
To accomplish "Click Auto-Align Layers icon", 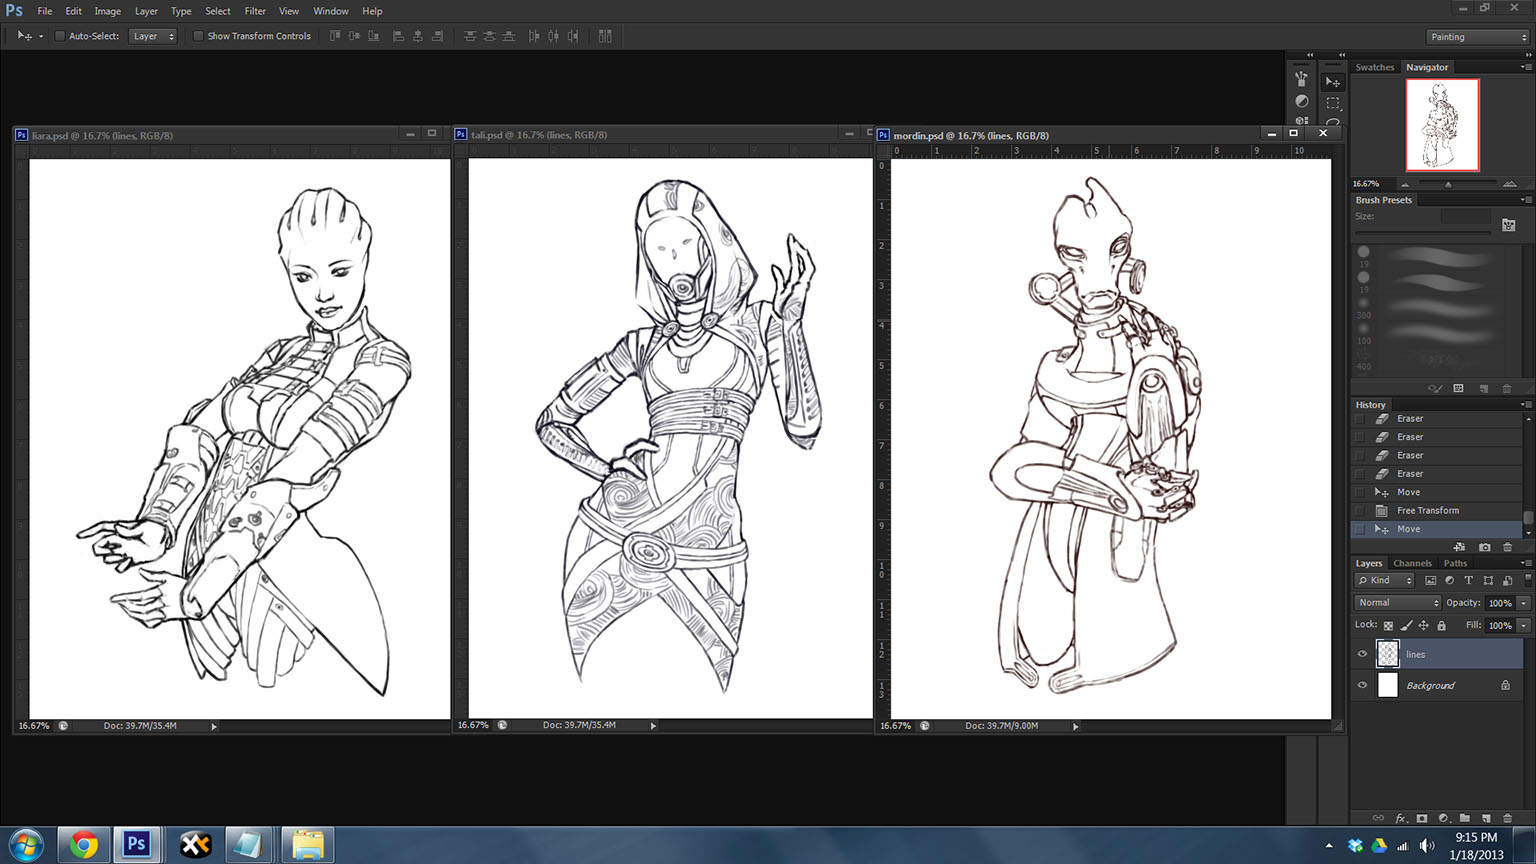I will coord(605,36).
